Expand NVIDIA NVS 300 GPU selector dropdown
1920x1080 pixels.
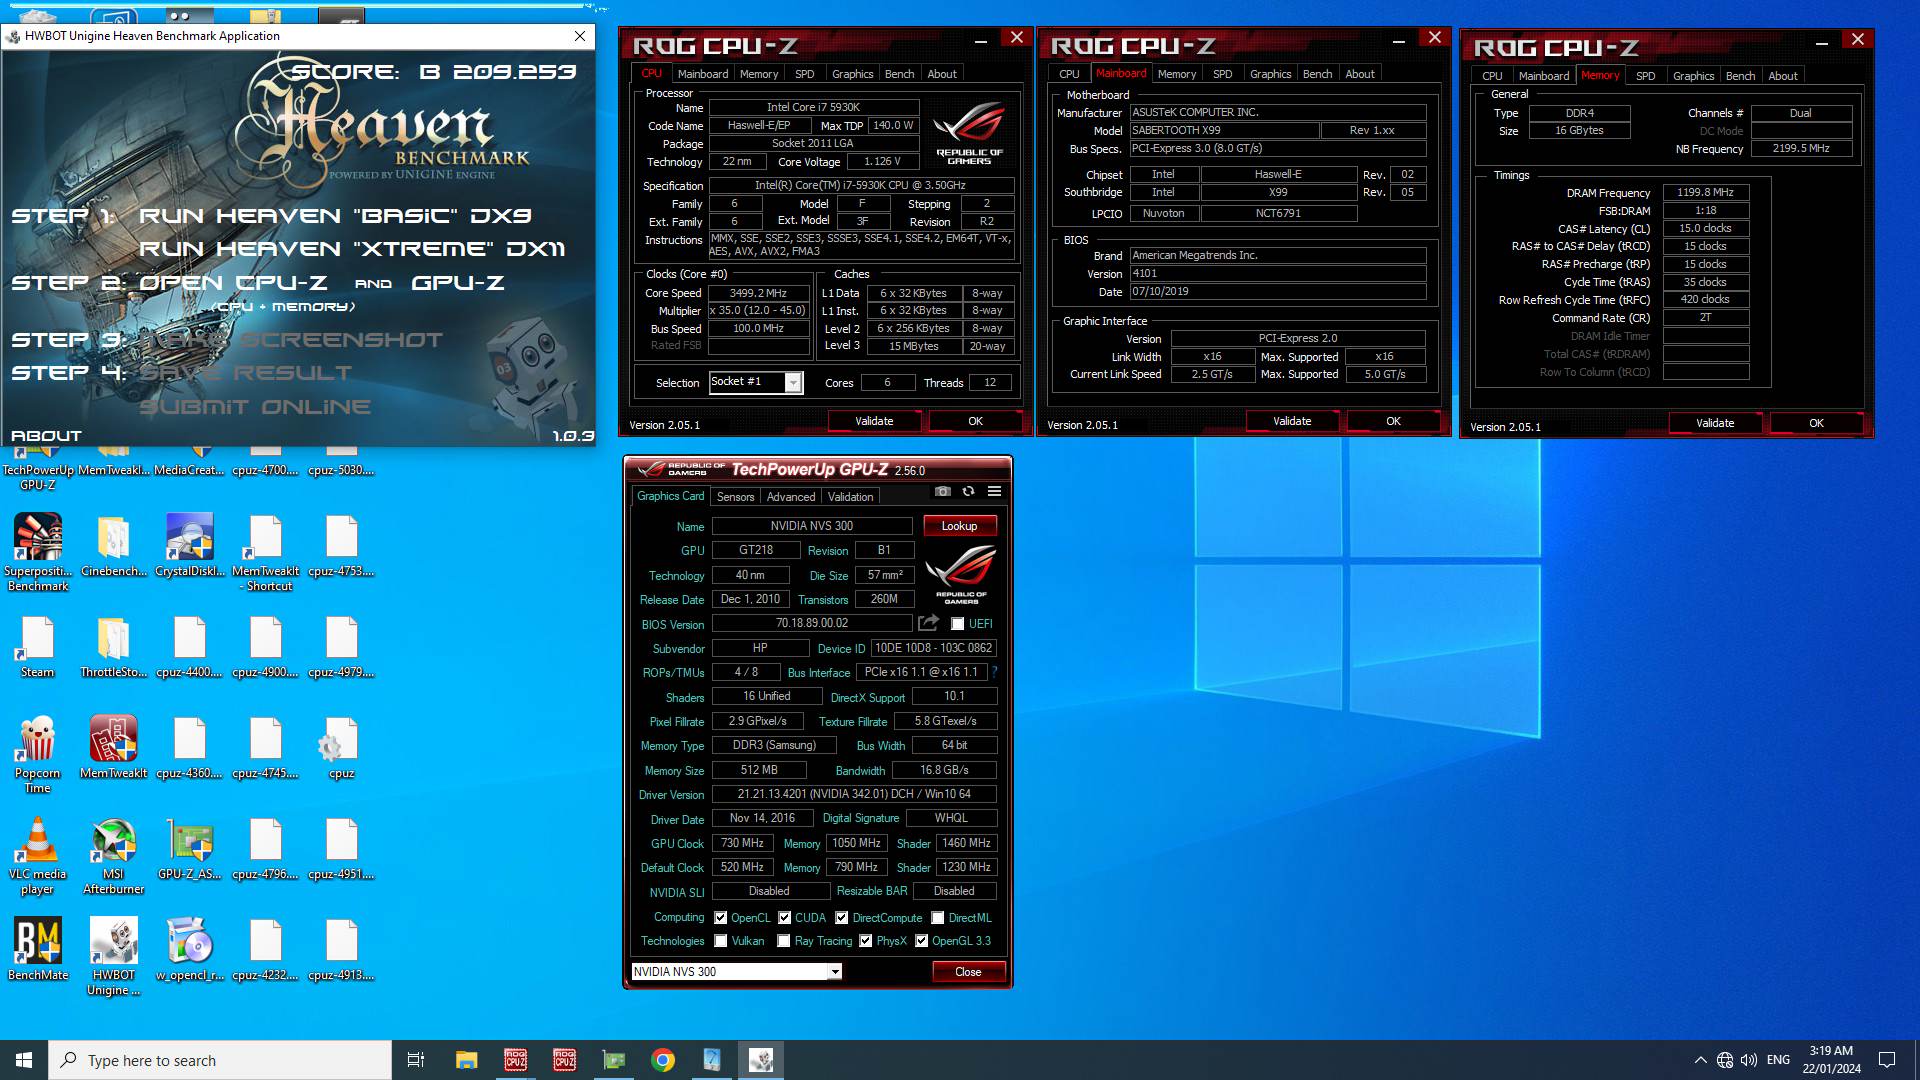pos(834,972)
